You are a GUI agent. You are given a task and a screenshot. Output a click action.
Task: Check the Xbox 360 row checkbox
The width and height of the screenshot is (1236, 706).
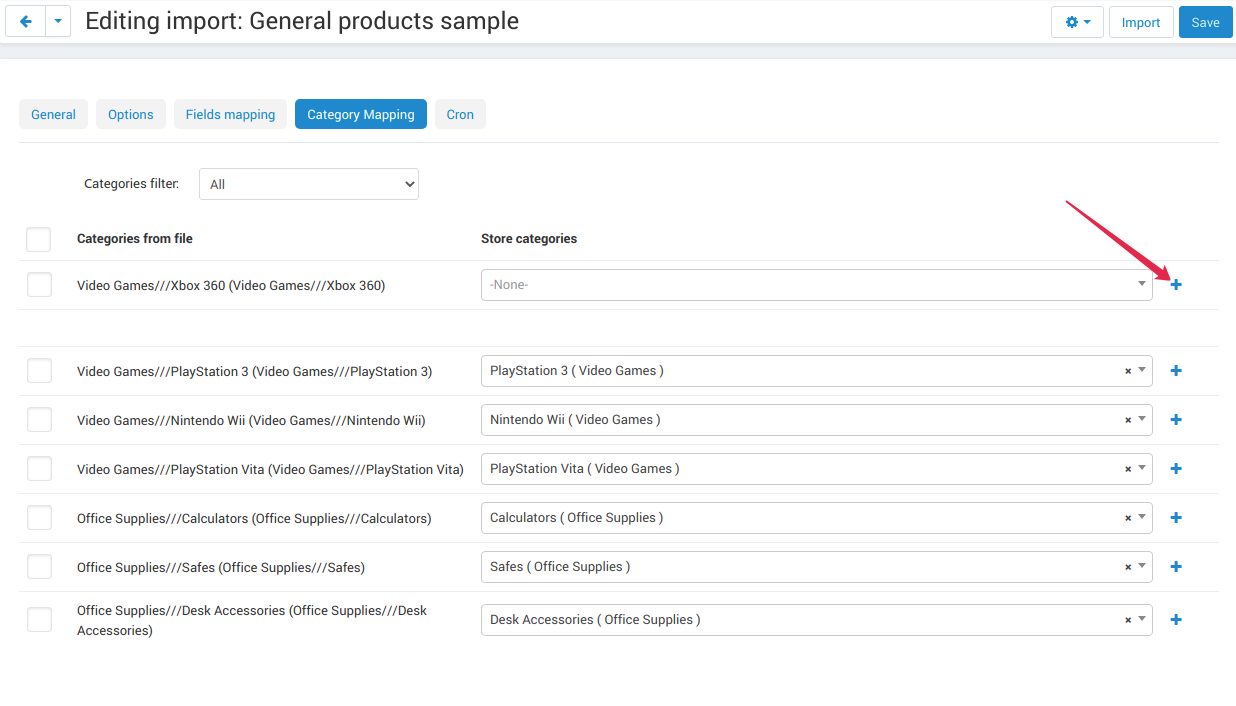[x=39, y=285]
